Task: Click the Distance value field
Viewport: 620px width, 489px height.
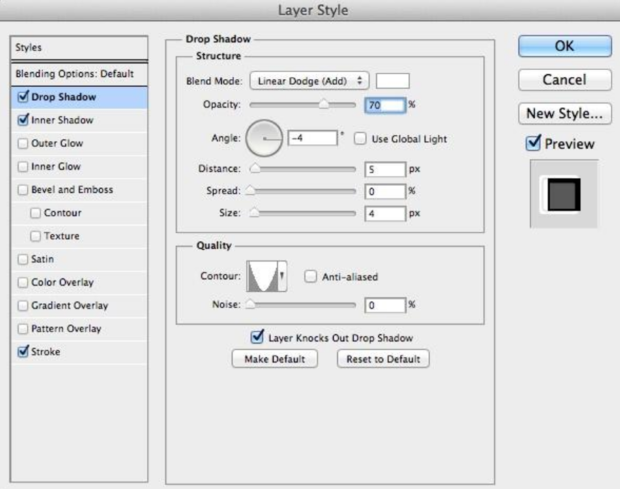Action: (385, 169)
